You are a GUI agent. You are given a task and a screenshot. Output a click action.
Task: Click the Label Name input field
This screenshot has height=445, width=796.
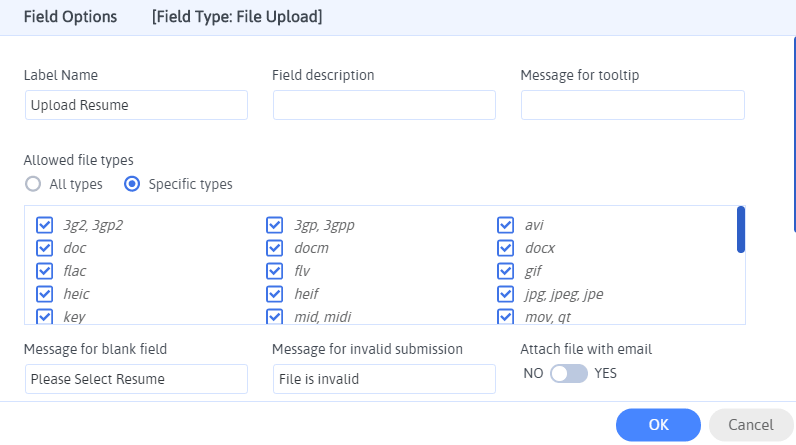coord(137,105)
